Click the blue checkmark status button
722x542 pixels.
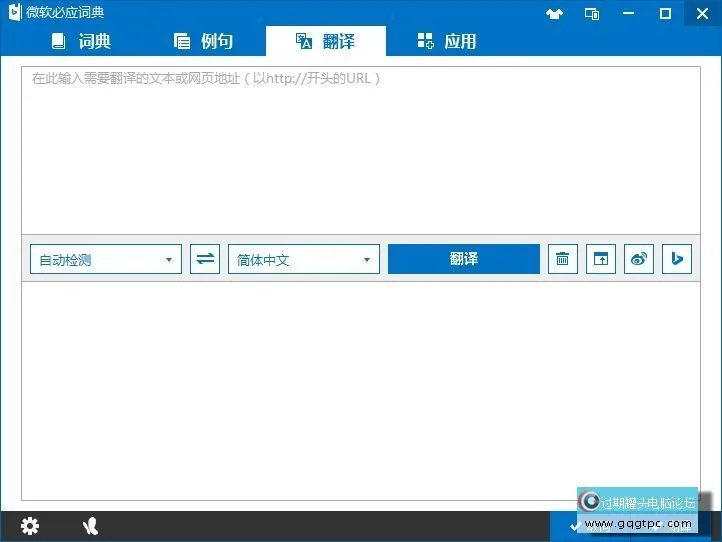tap(573, 526)
